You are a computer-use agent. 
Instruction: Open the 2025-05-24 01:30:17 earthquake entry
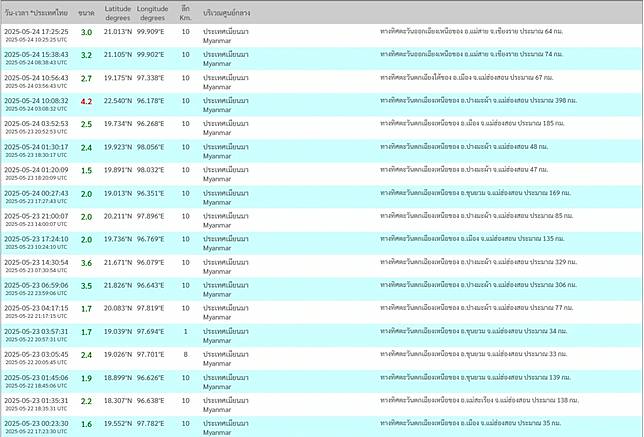[36, 146]
